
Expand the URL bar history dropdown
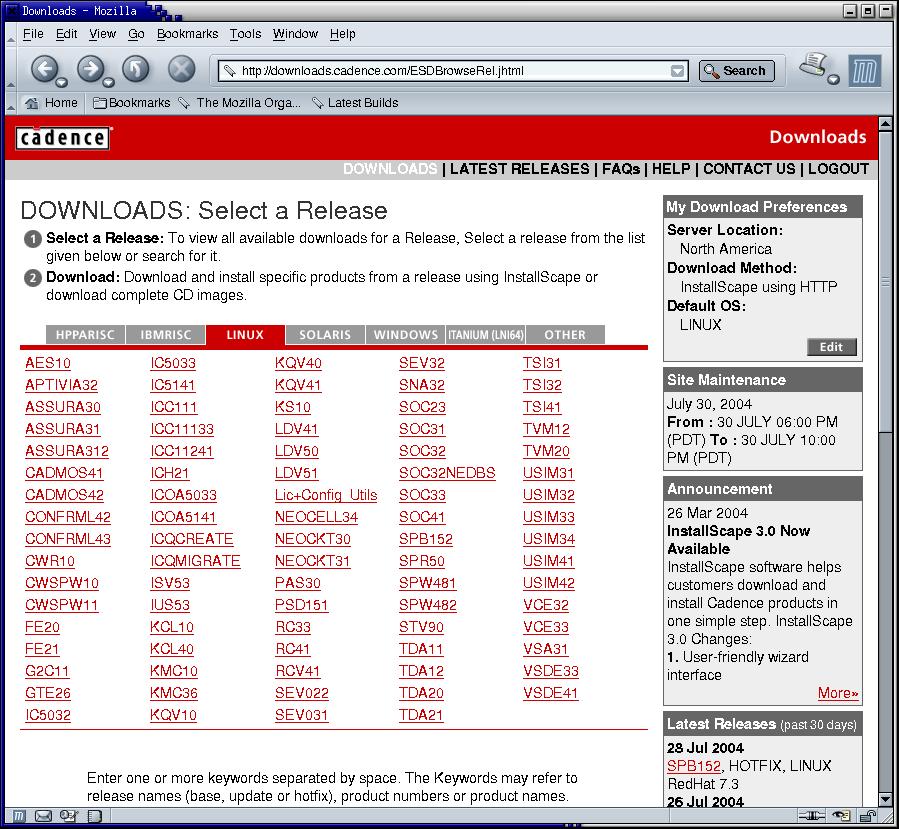(677, 71)
